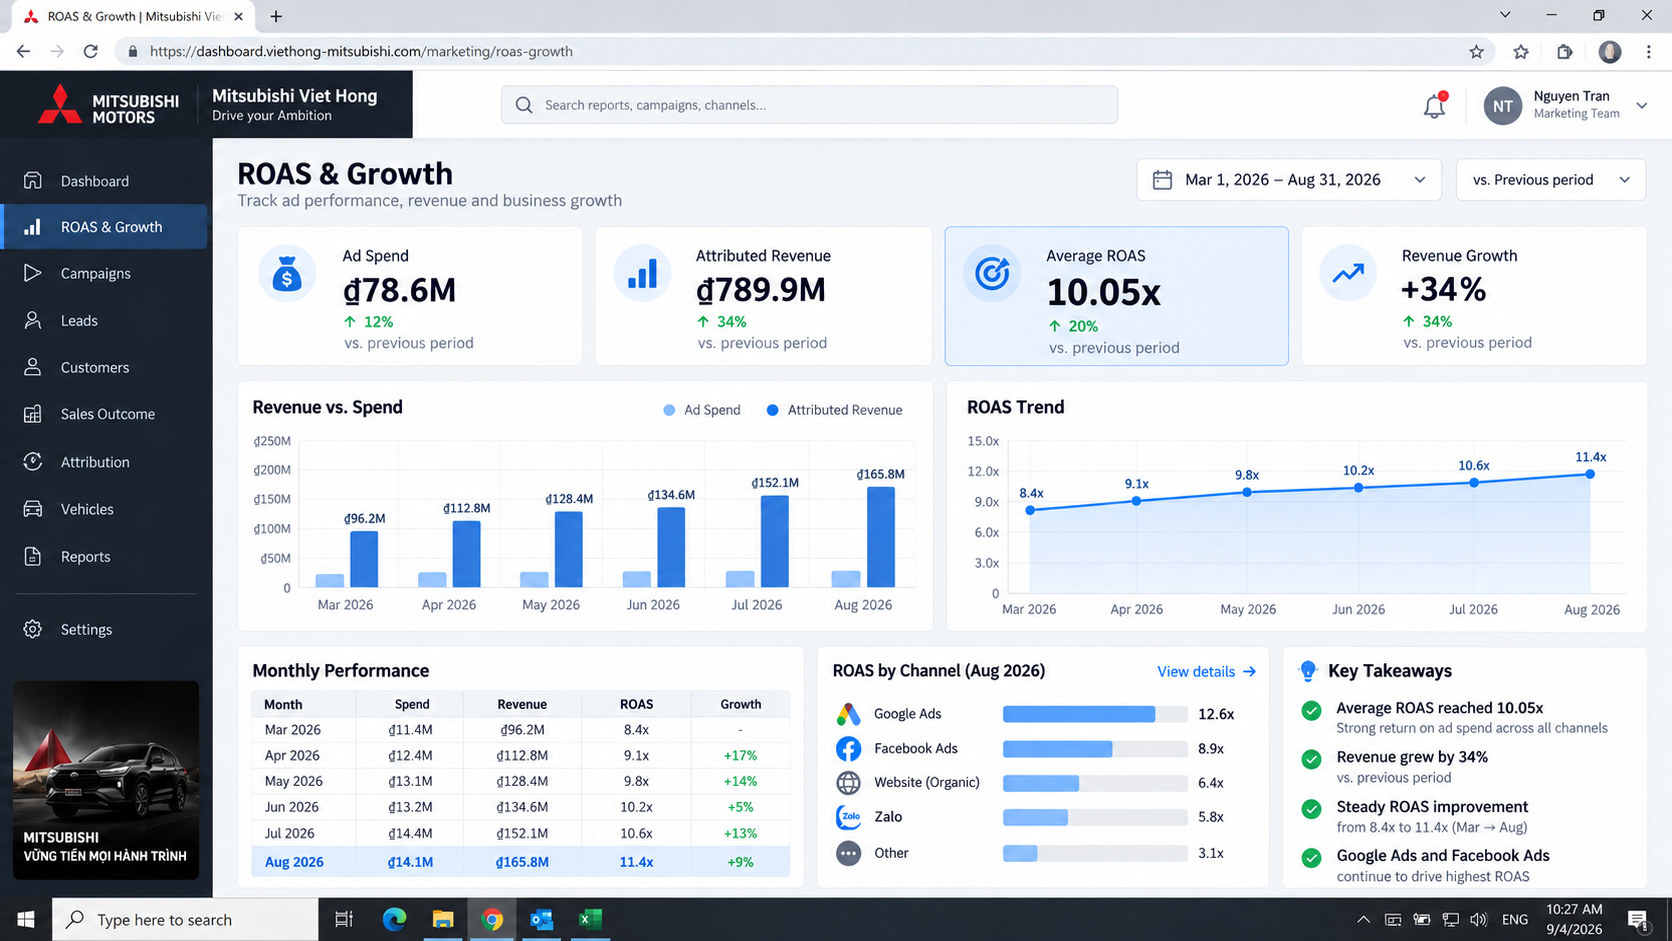Click the Zalo ROAS progress bar

(1095, 817)
